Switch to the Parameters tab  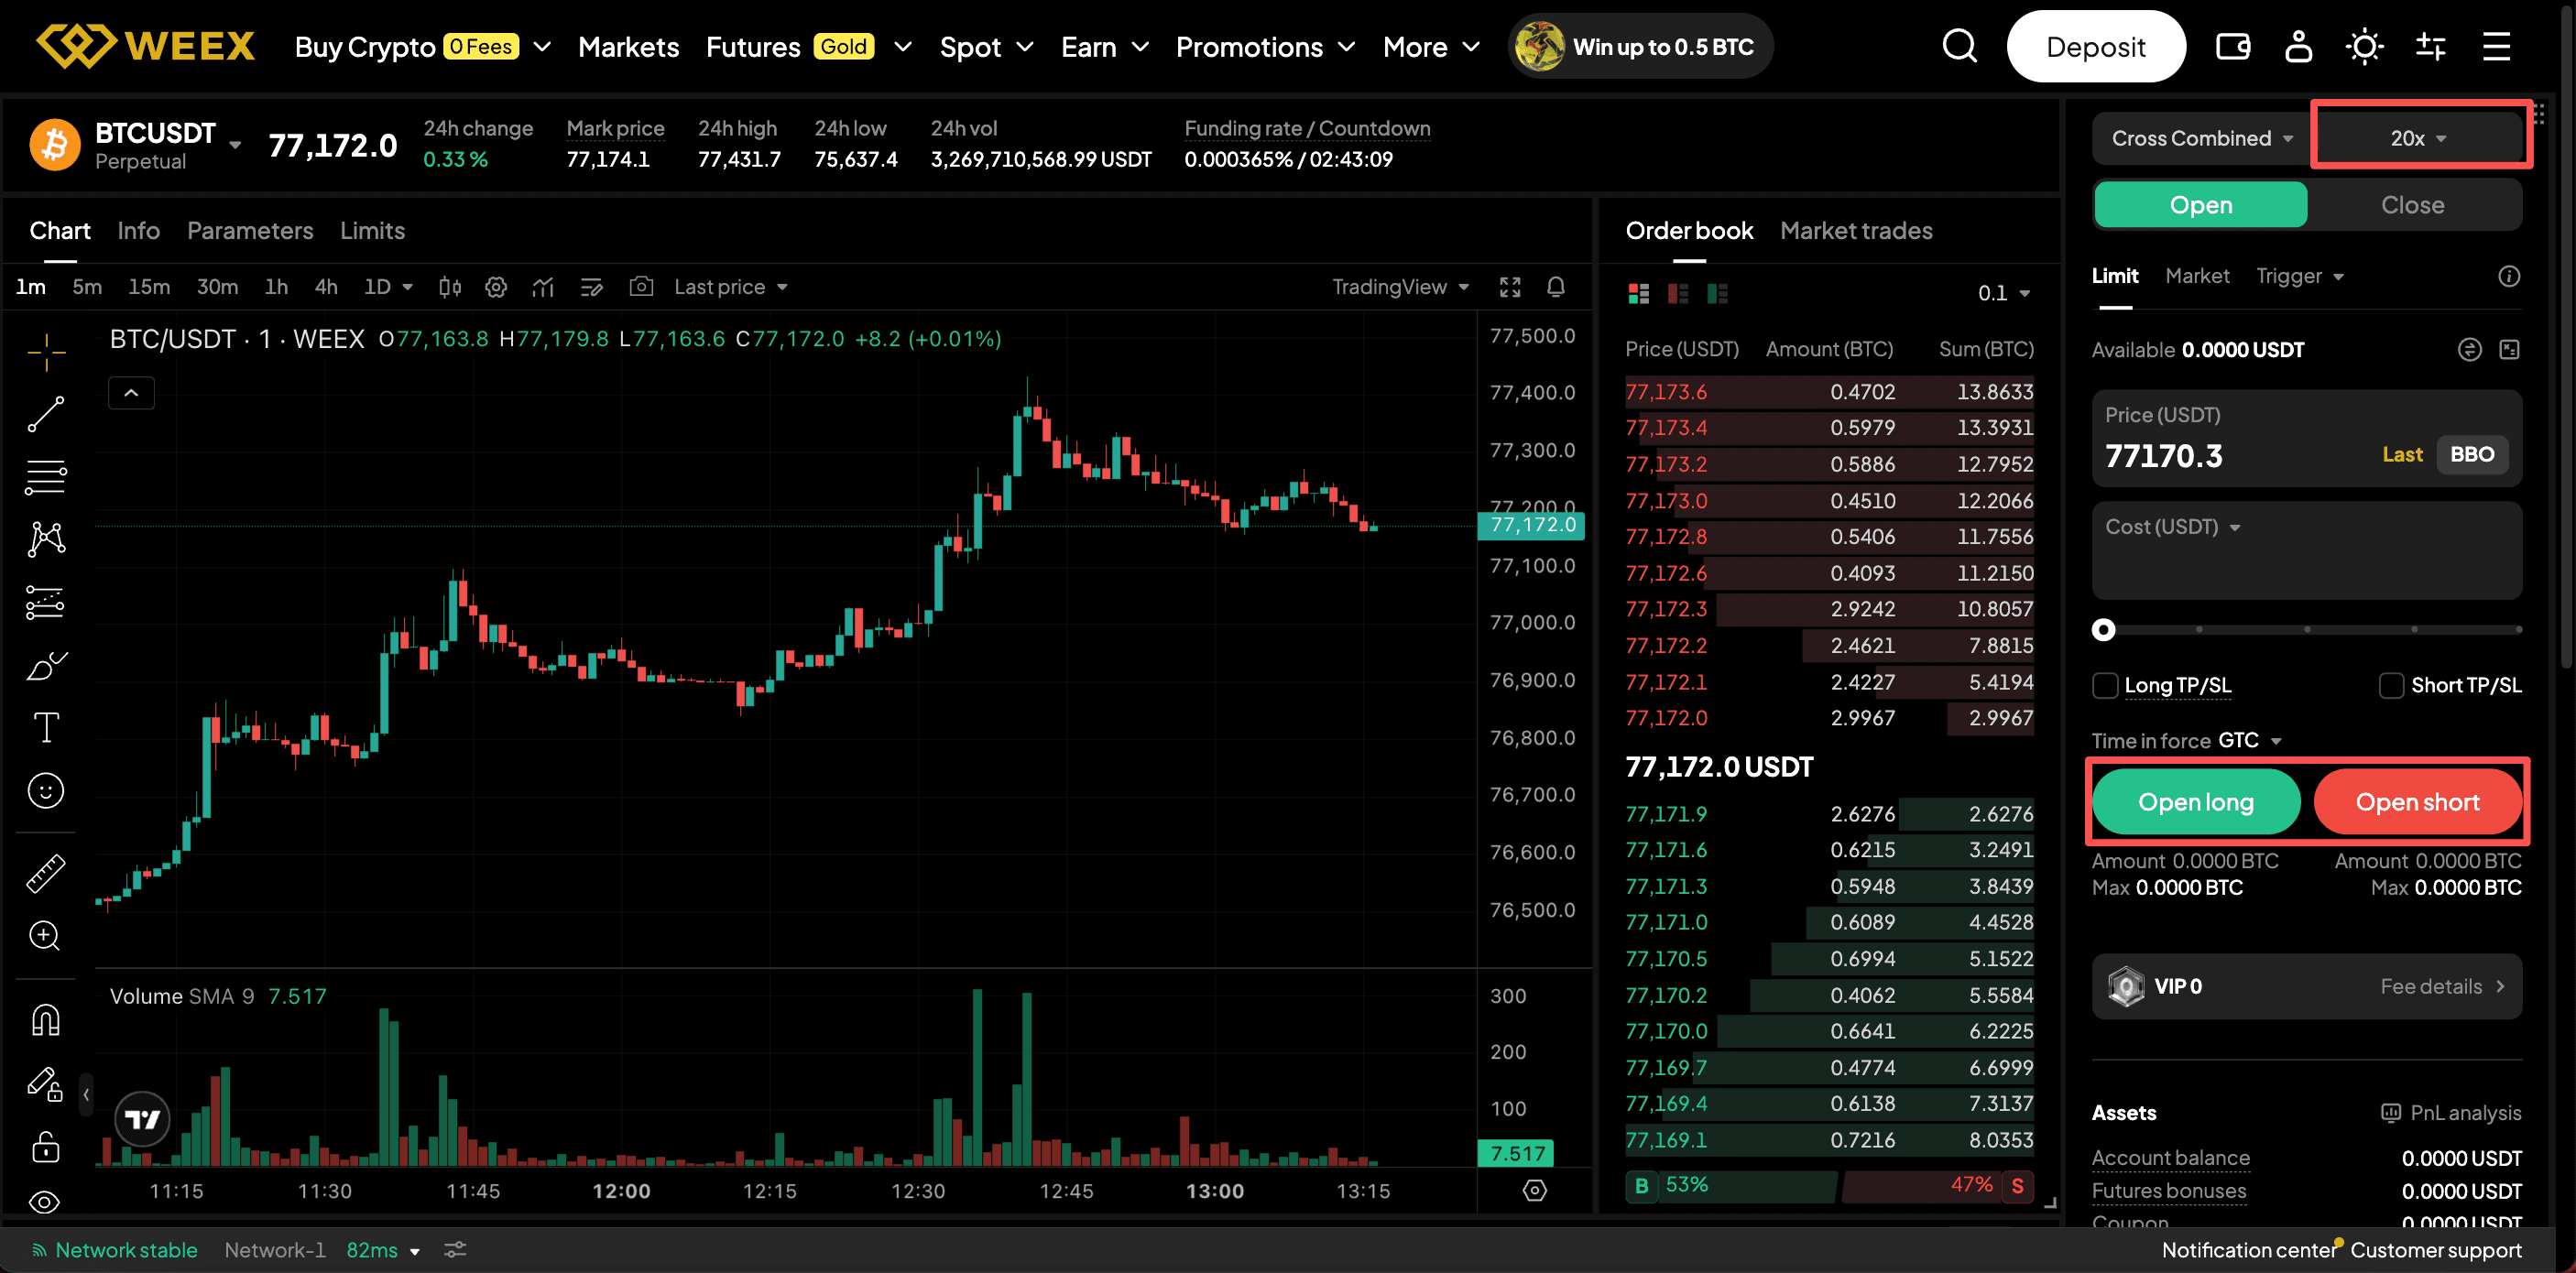point(250,231)
